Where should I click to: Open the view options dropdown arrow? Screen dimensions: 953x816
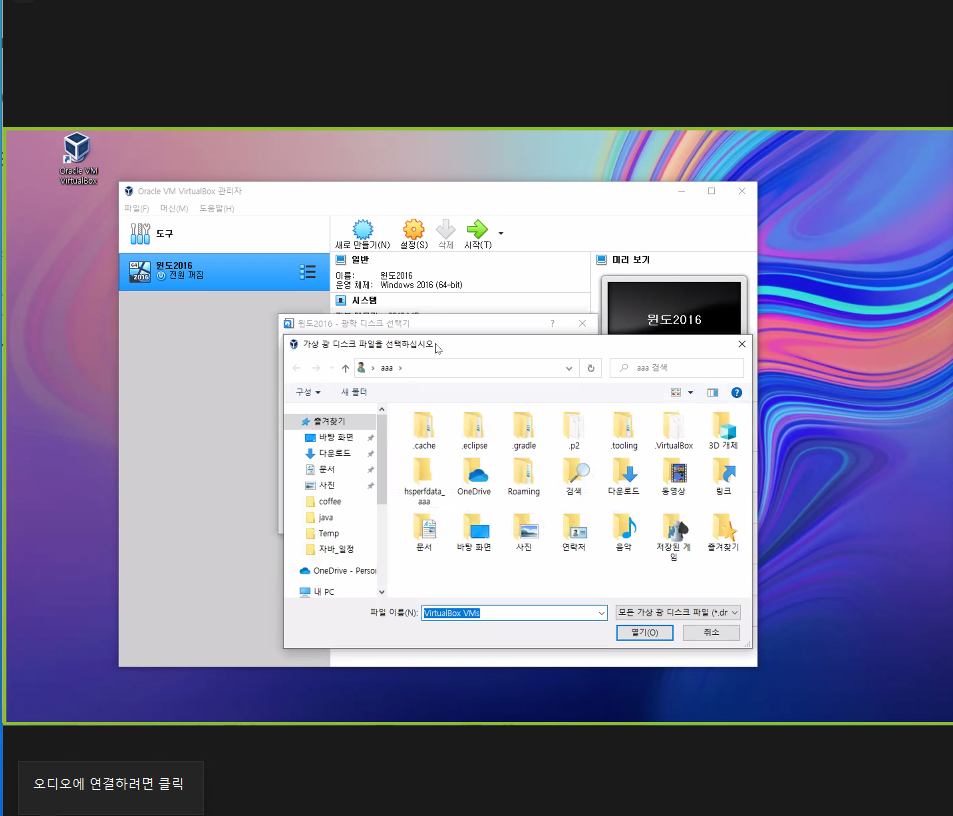690,393
